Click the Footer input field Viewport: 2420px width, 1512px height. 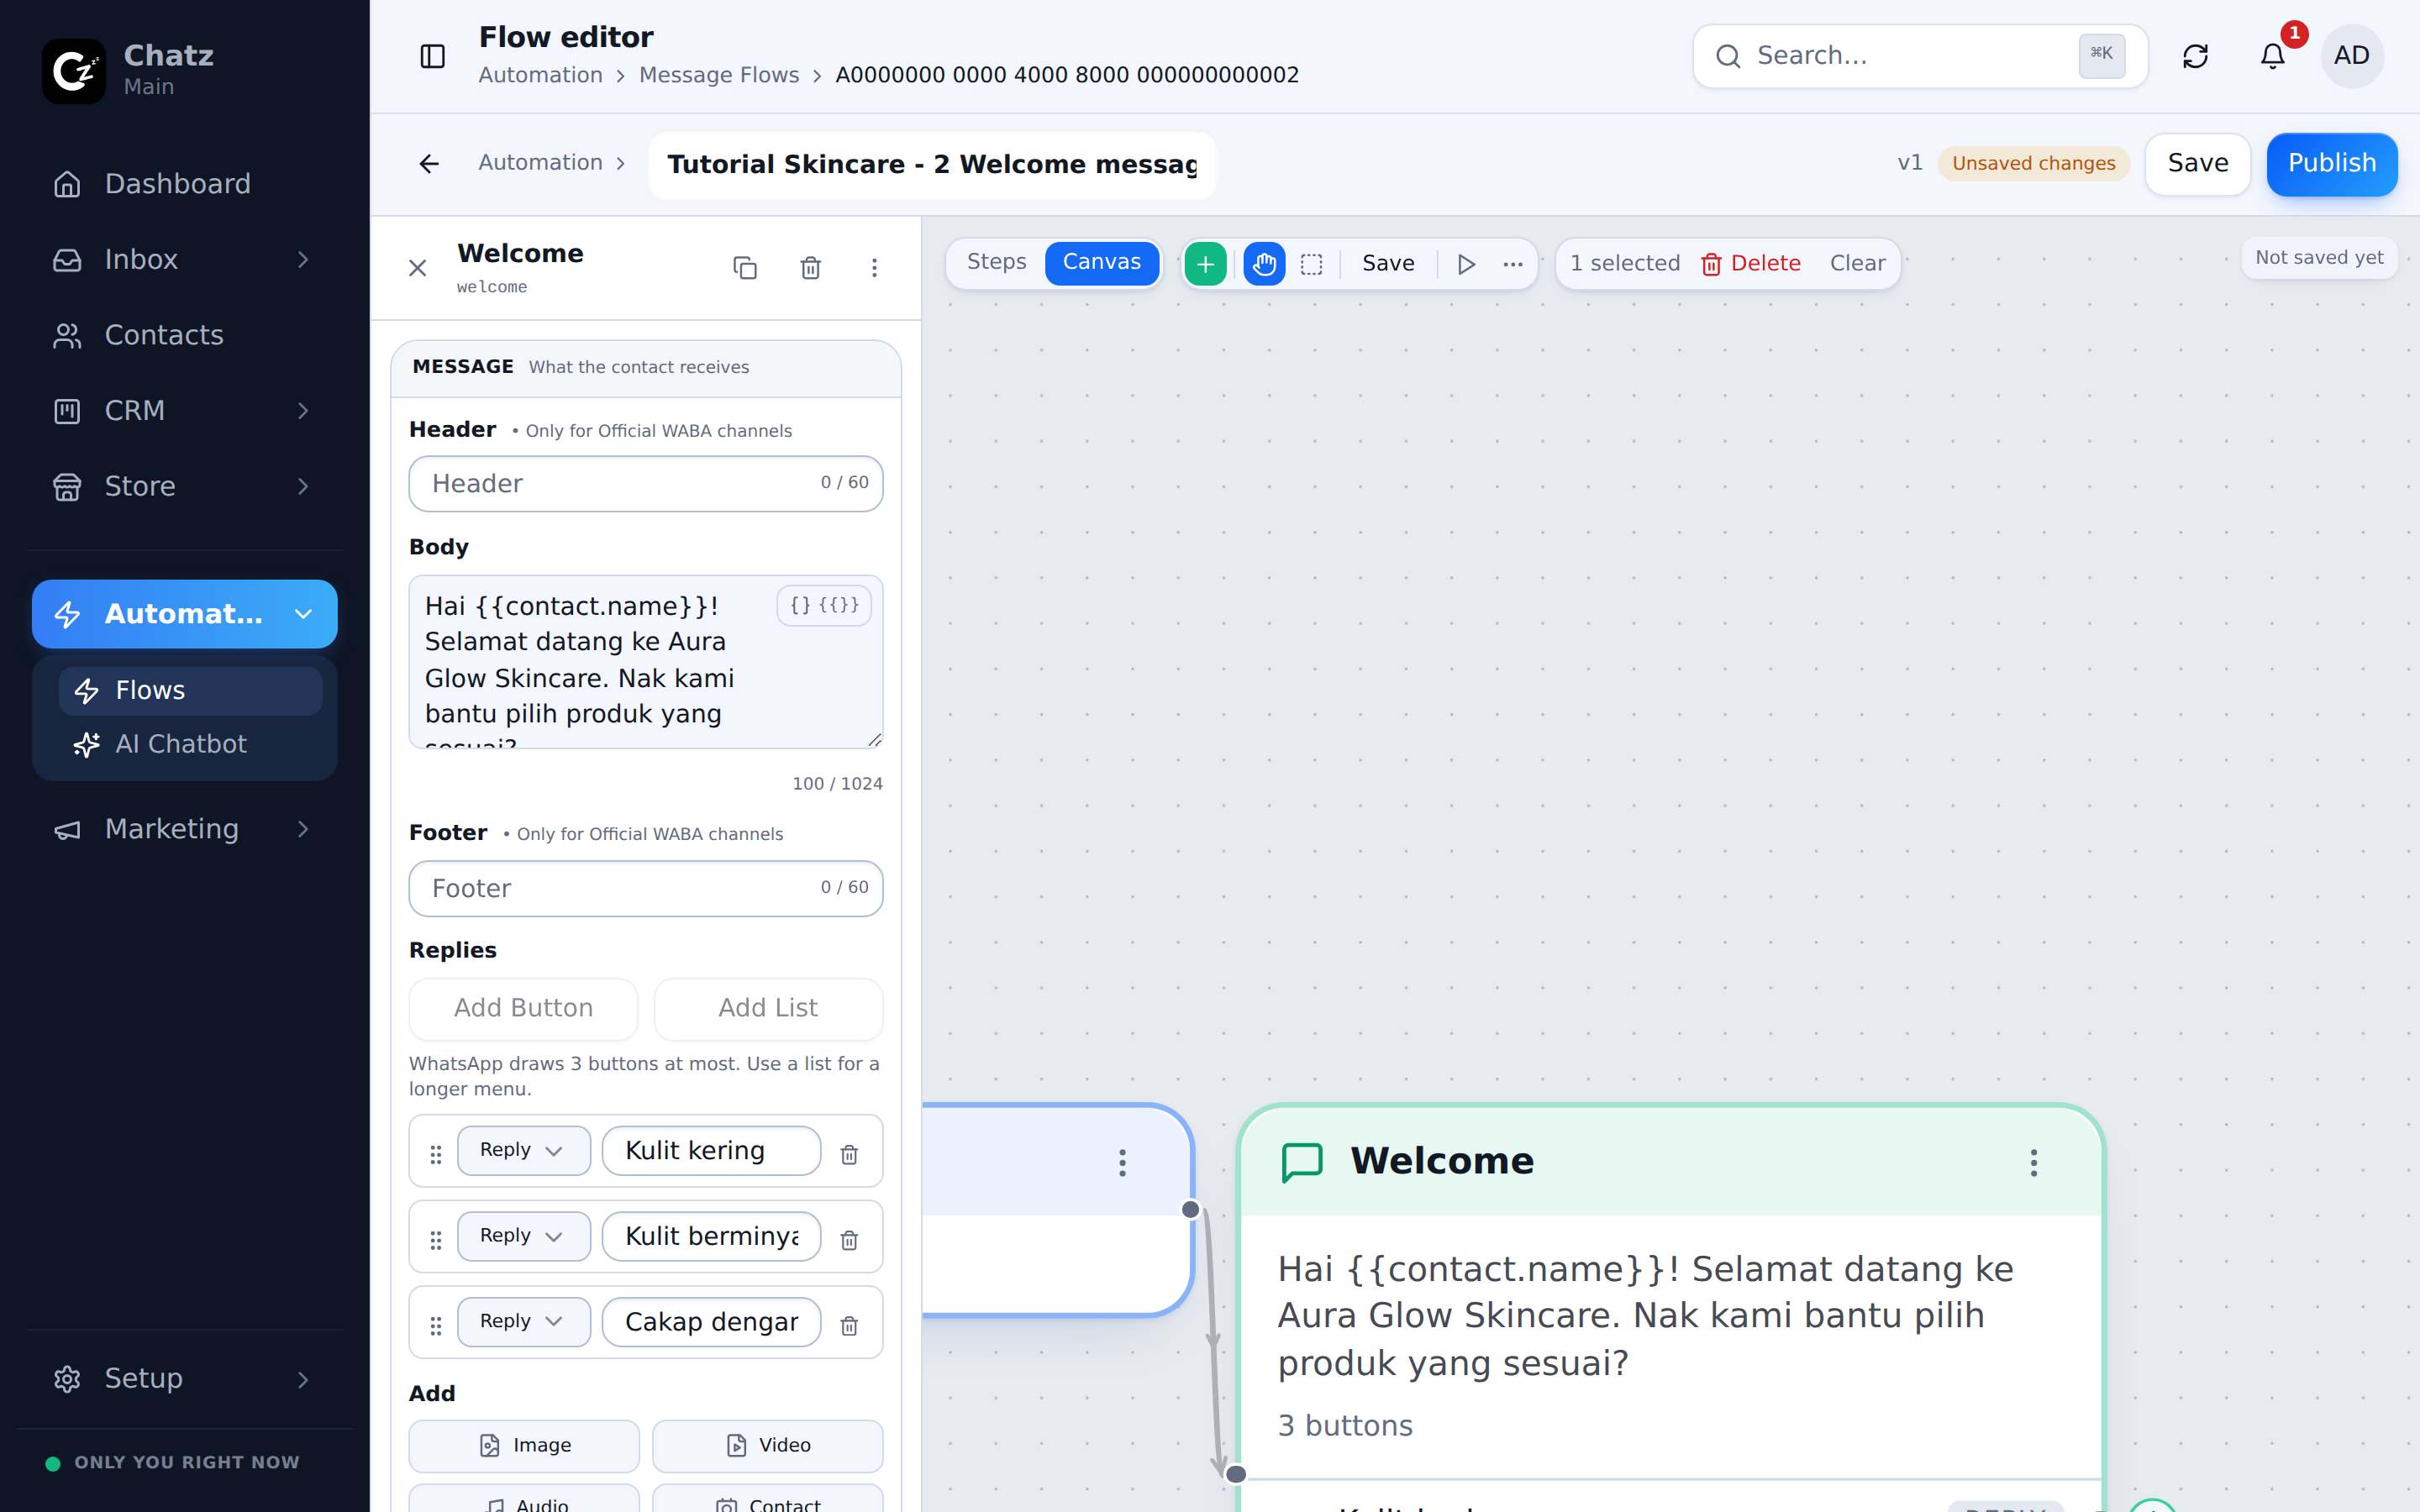(x=645, y=888)
